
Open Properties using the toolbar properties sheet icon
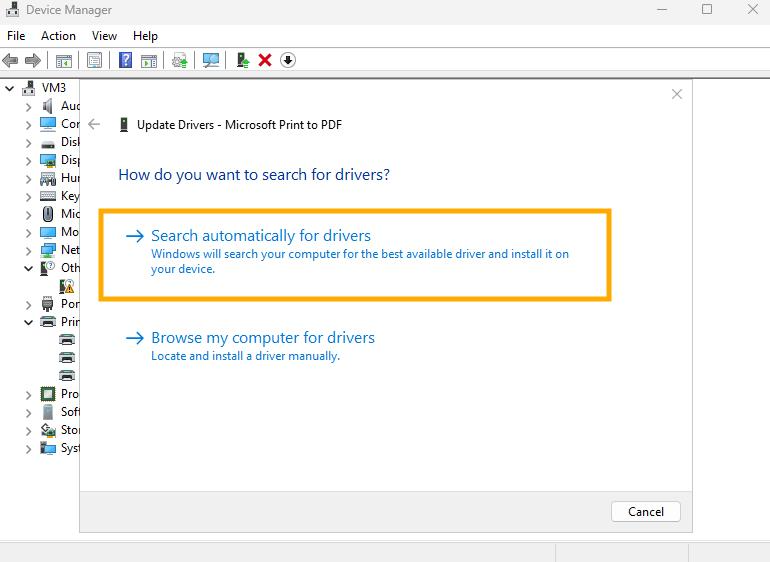pyautogui.click(x=94, y=60)
